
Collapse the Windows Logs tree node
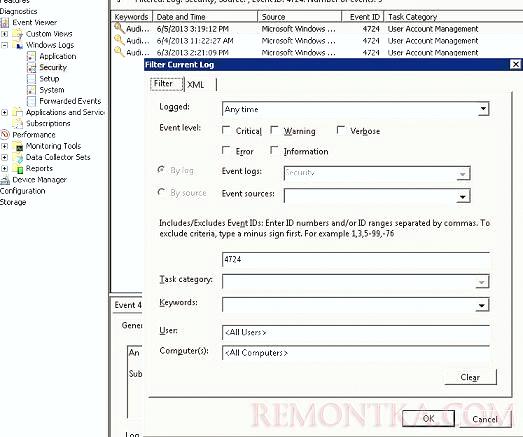(x=4, y=45)
